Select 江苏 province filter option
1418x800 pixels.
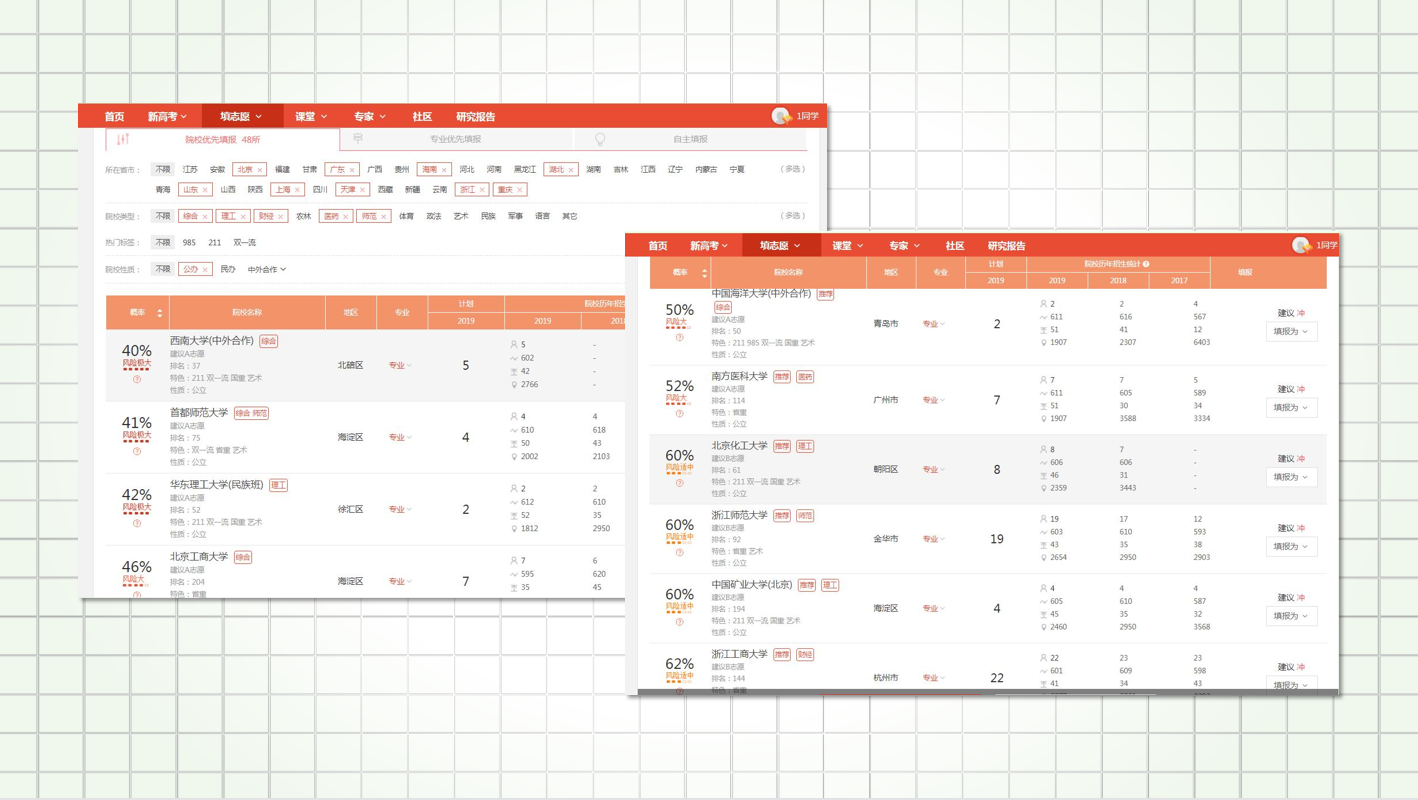point(190,170)
